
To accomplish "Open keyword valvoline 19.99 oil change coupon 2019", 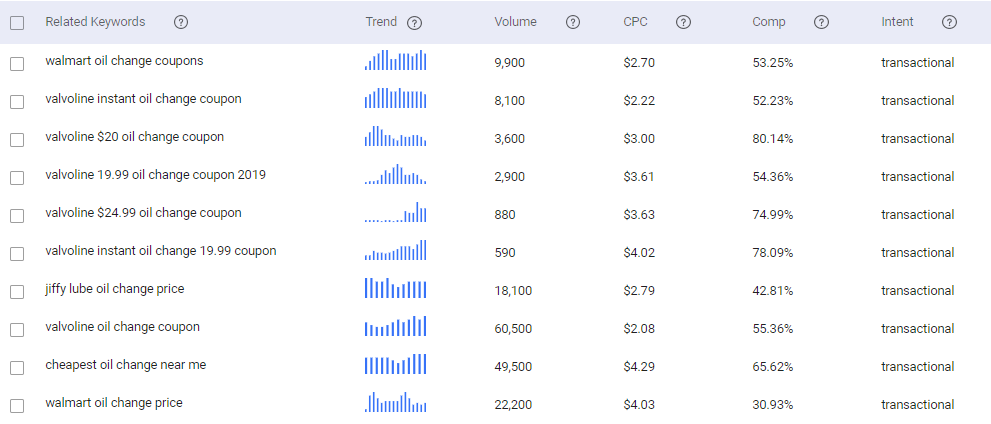I will tap(155, 175).
